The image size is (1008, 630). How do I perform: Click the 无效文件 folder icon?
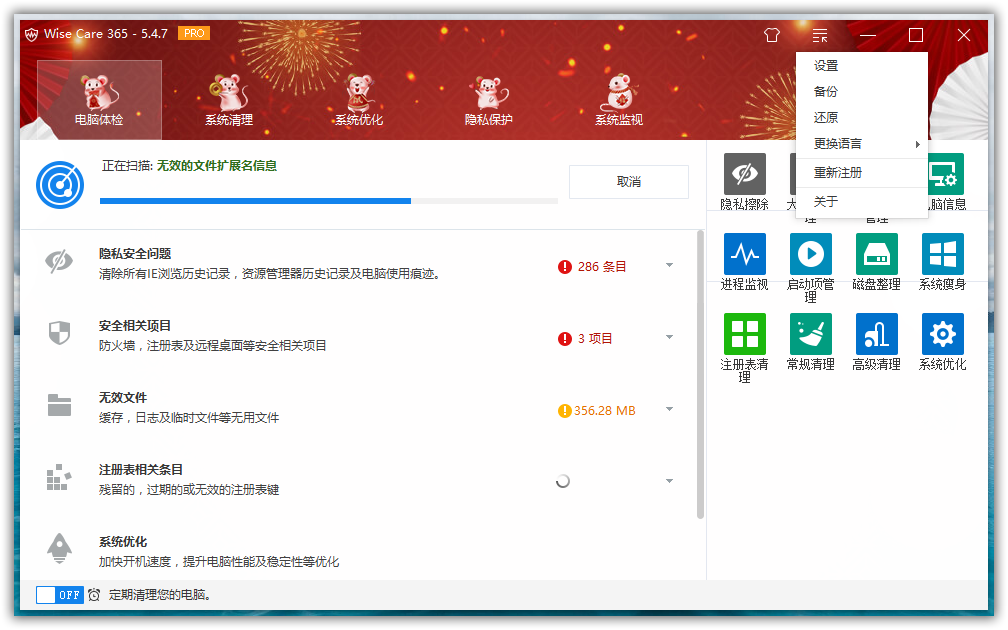coord(59,405)
